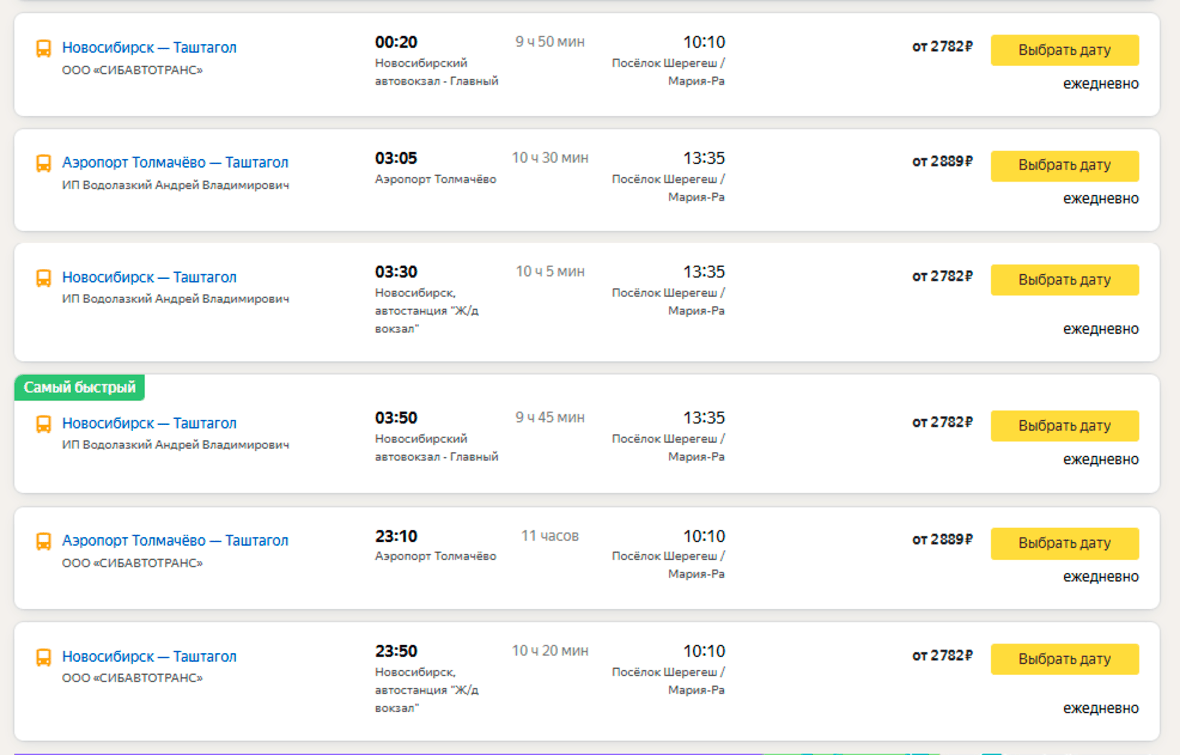The width and height of the screenshot is (1180, 755).
Task: Select Выбрать дату for the 23:50 trip
Action: (1064, 659)
